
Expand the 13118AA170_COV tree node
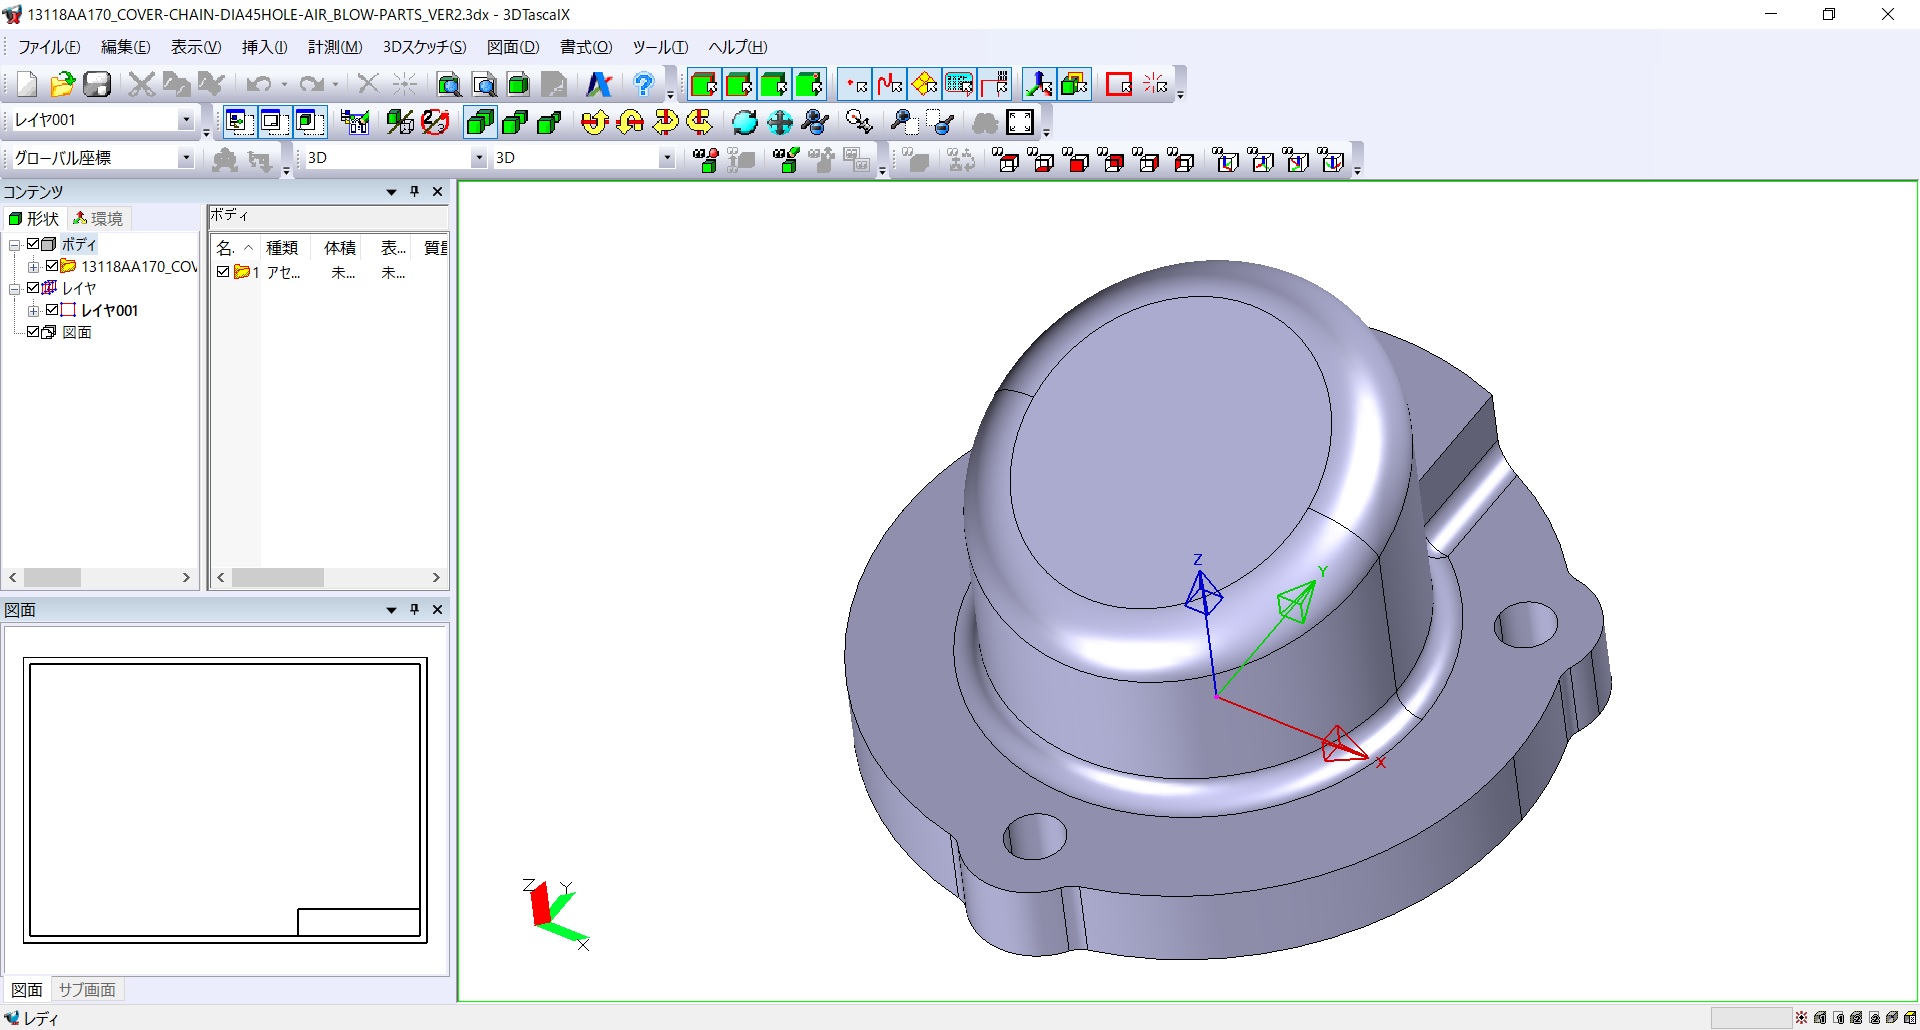33,267
